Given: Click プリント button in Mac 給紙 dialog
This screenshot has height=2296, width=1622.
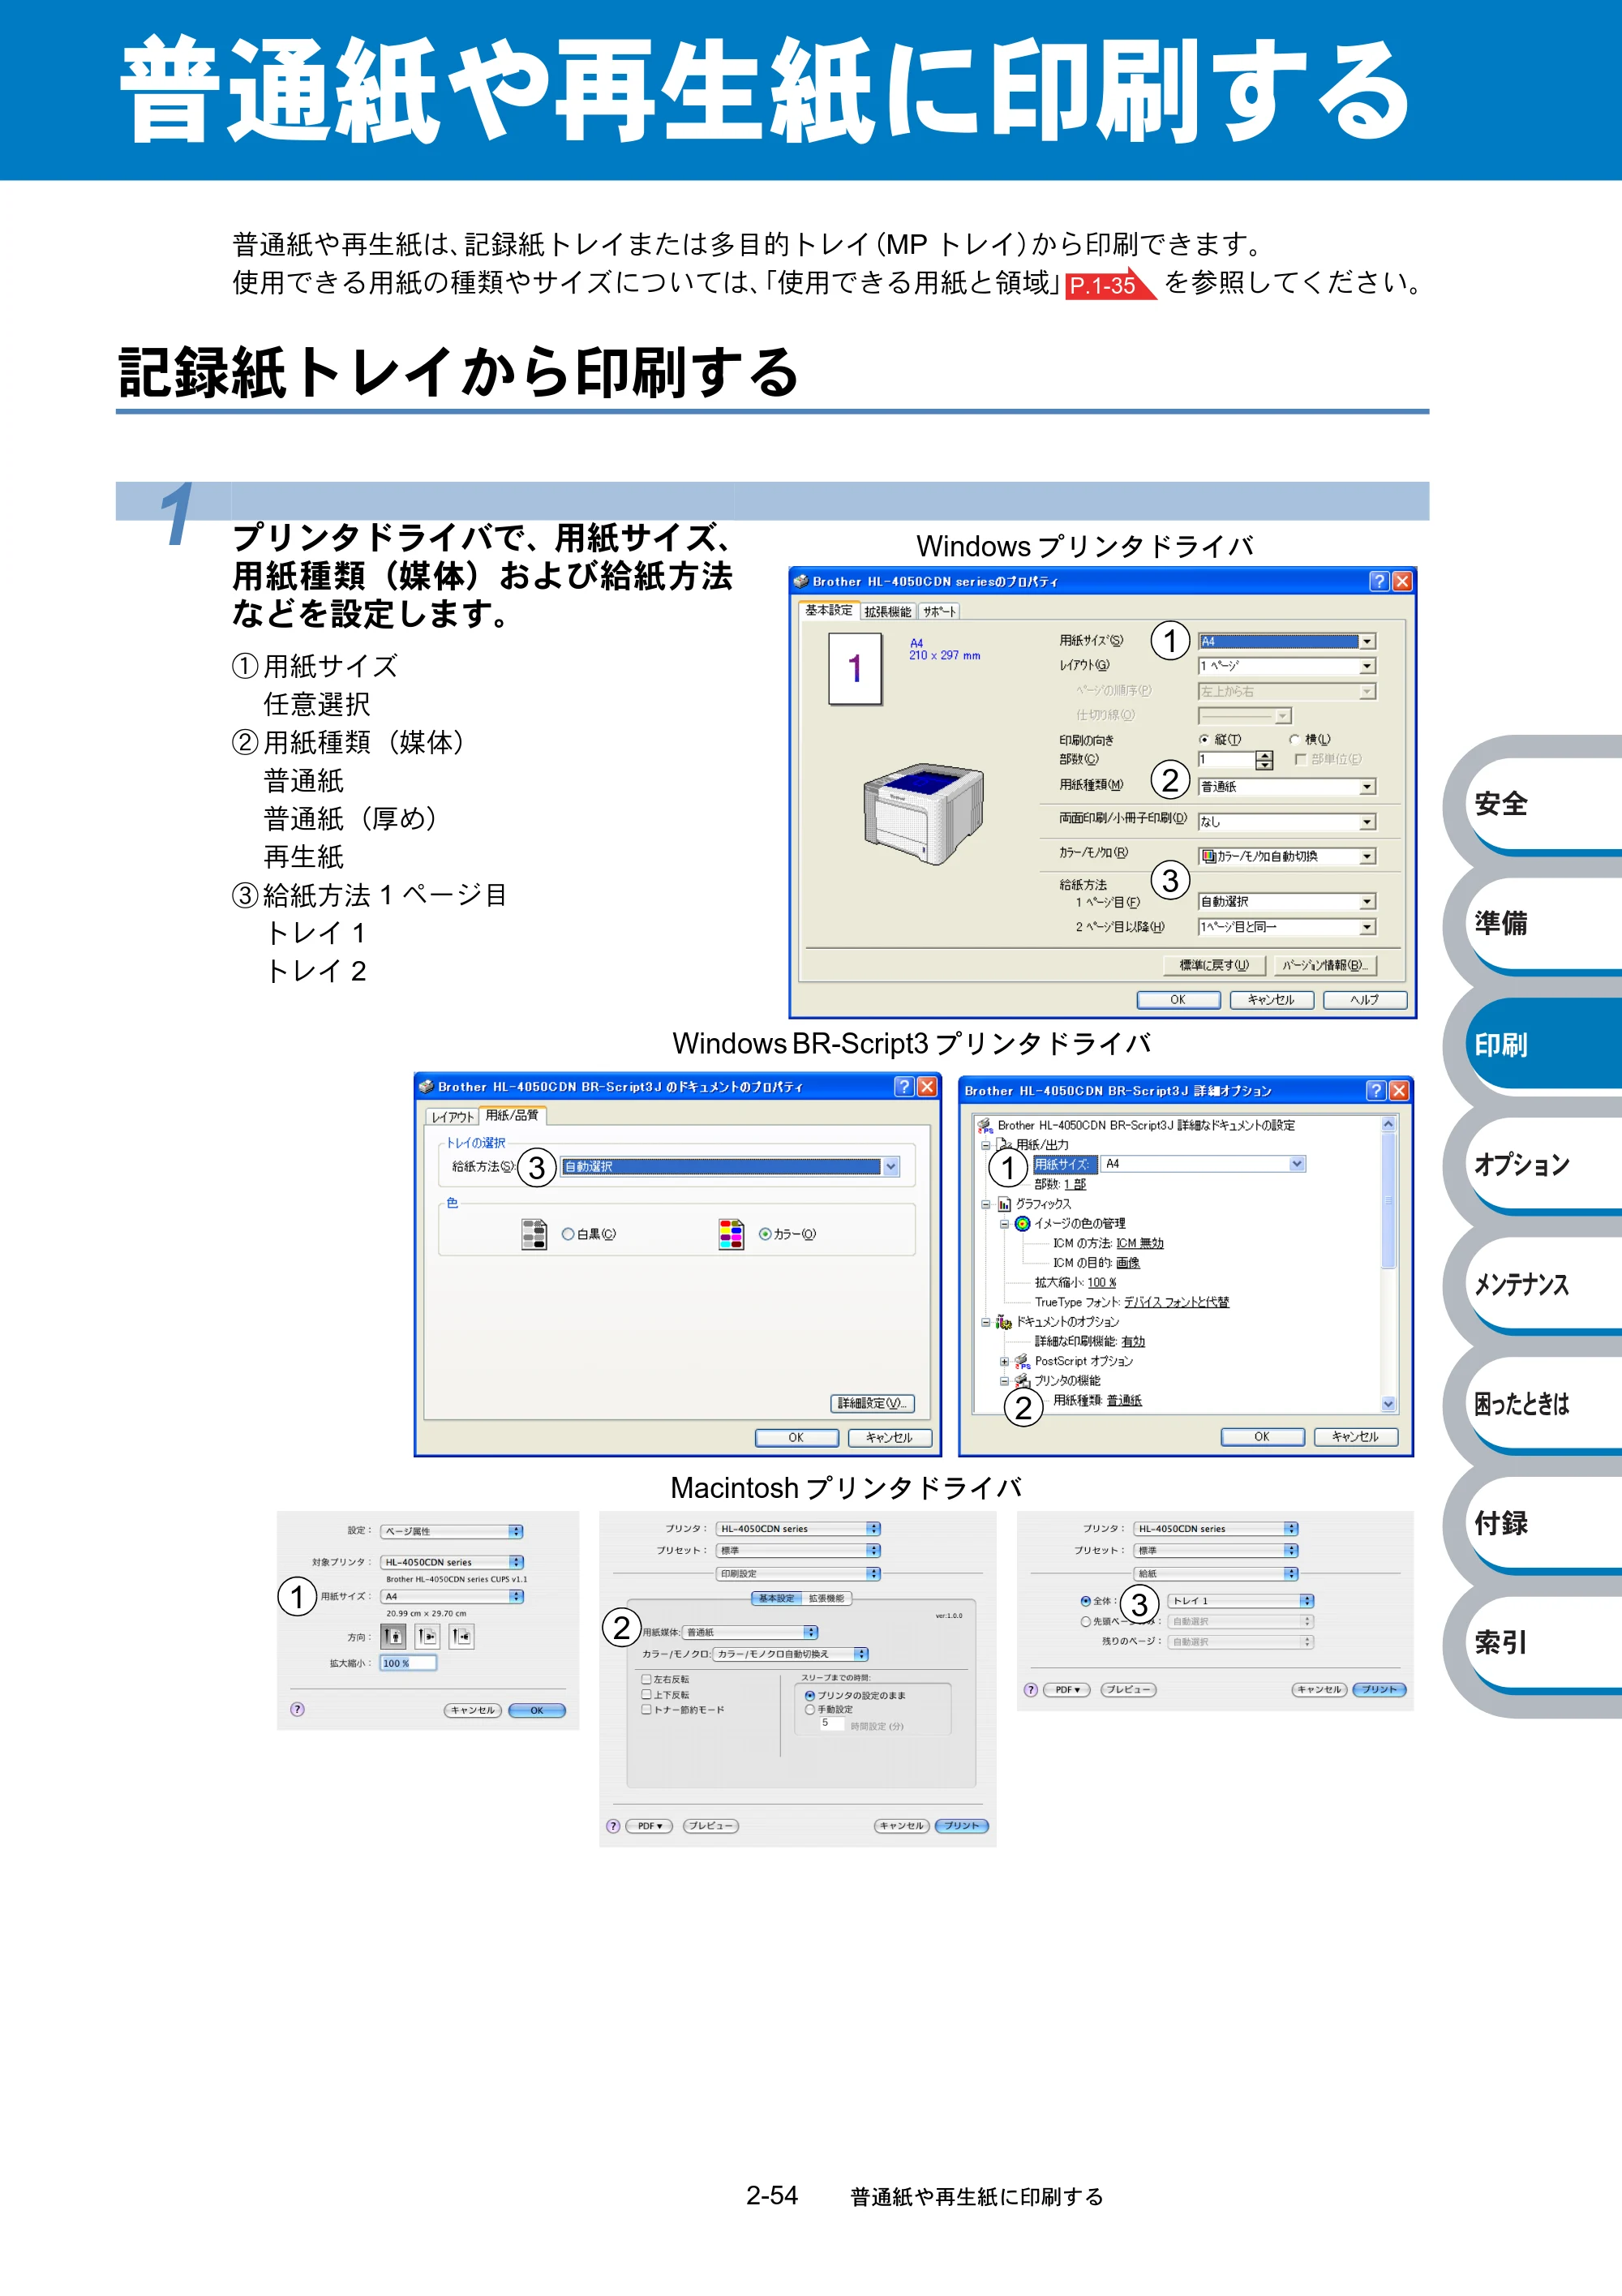Looking at the screenshot, I should tap(1379, 1689).
